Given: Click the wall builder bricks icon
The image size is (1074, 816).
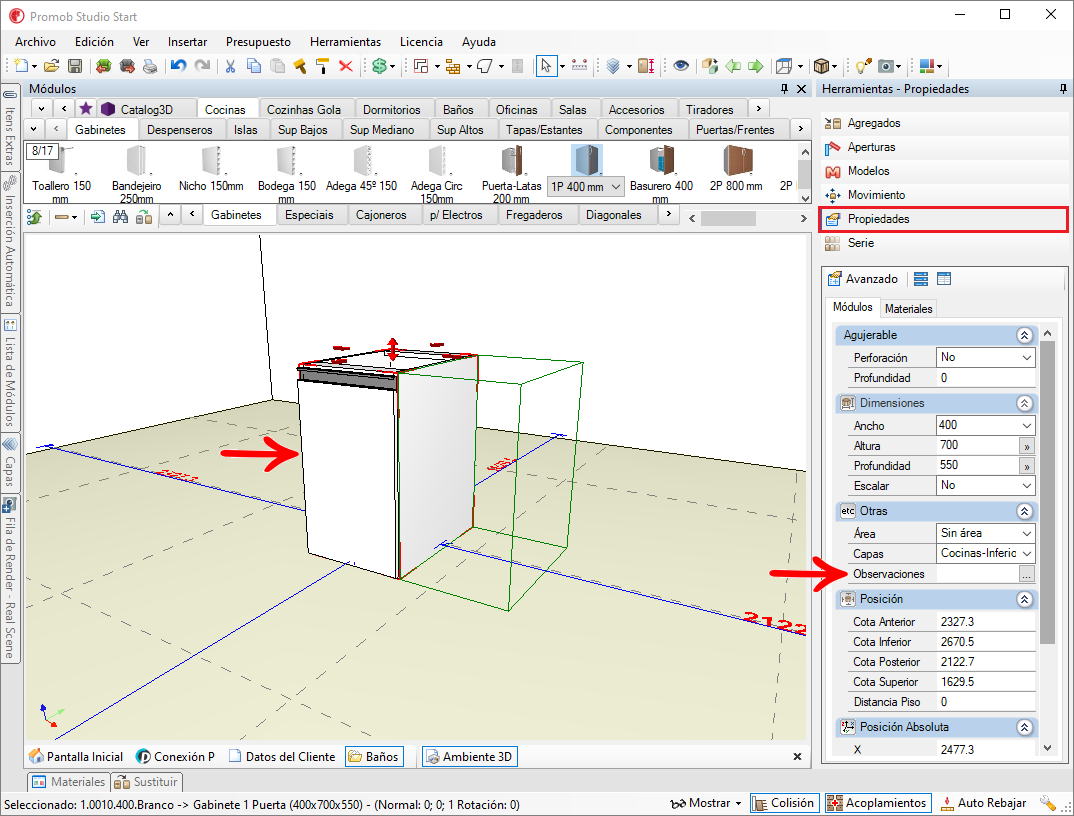Looking at the screenshot, I should pos(453,66).
